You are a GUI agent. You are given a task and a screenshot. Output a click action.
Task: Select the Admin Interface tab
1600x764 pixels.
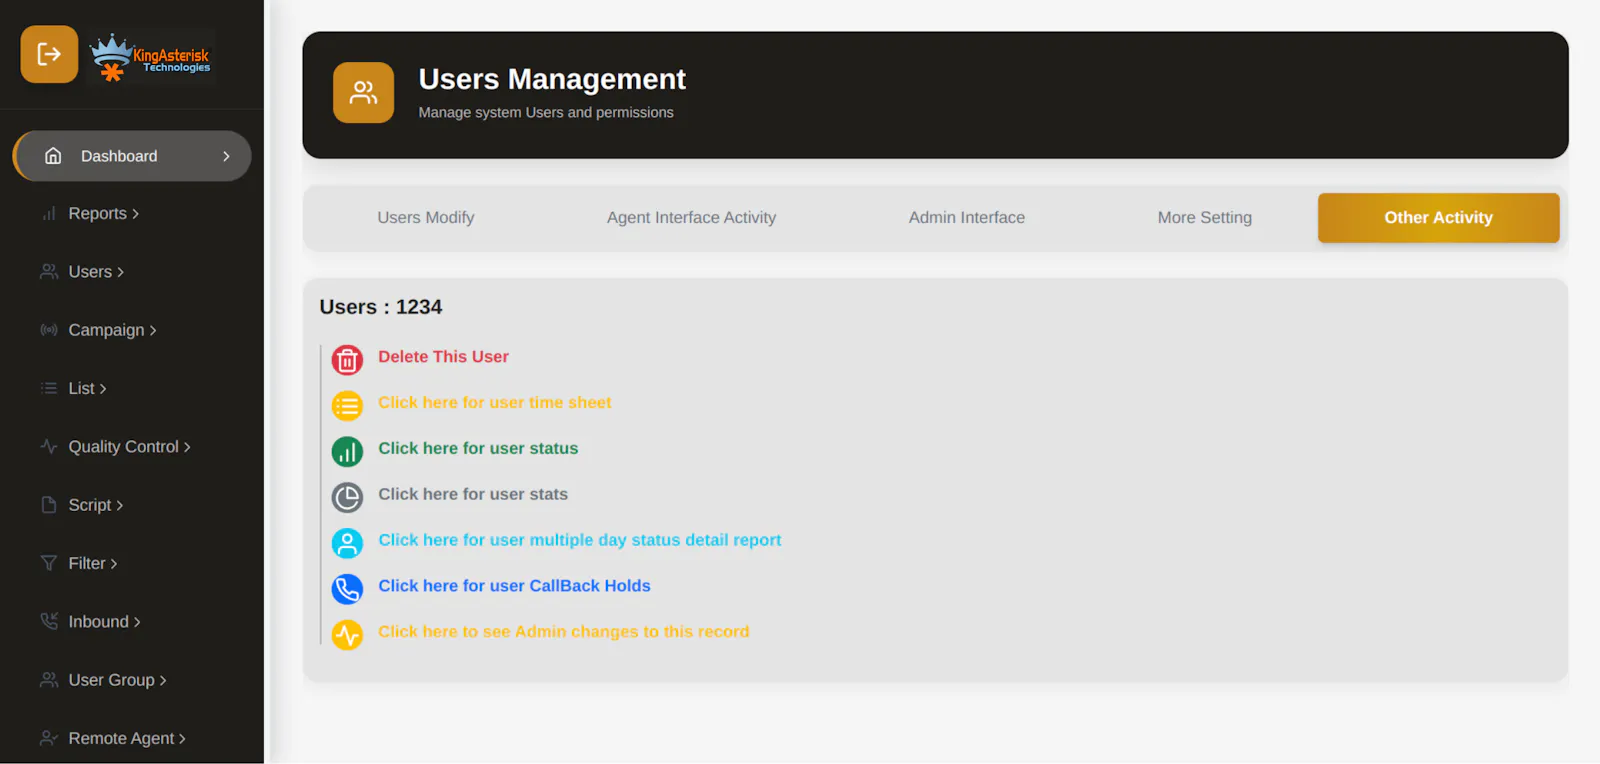pyautogui.click(x=966, y=217)
